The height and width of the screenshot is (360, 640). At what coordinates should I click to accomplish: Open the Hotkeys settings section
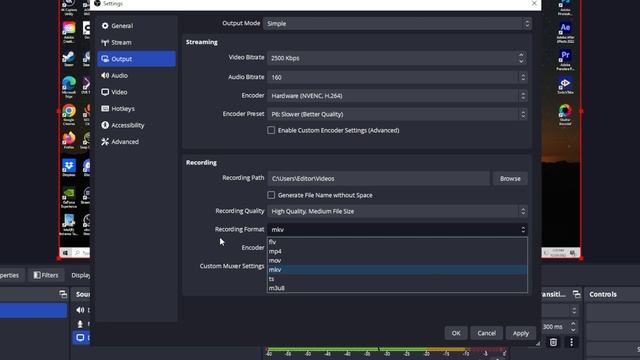[x=136, y=109]
